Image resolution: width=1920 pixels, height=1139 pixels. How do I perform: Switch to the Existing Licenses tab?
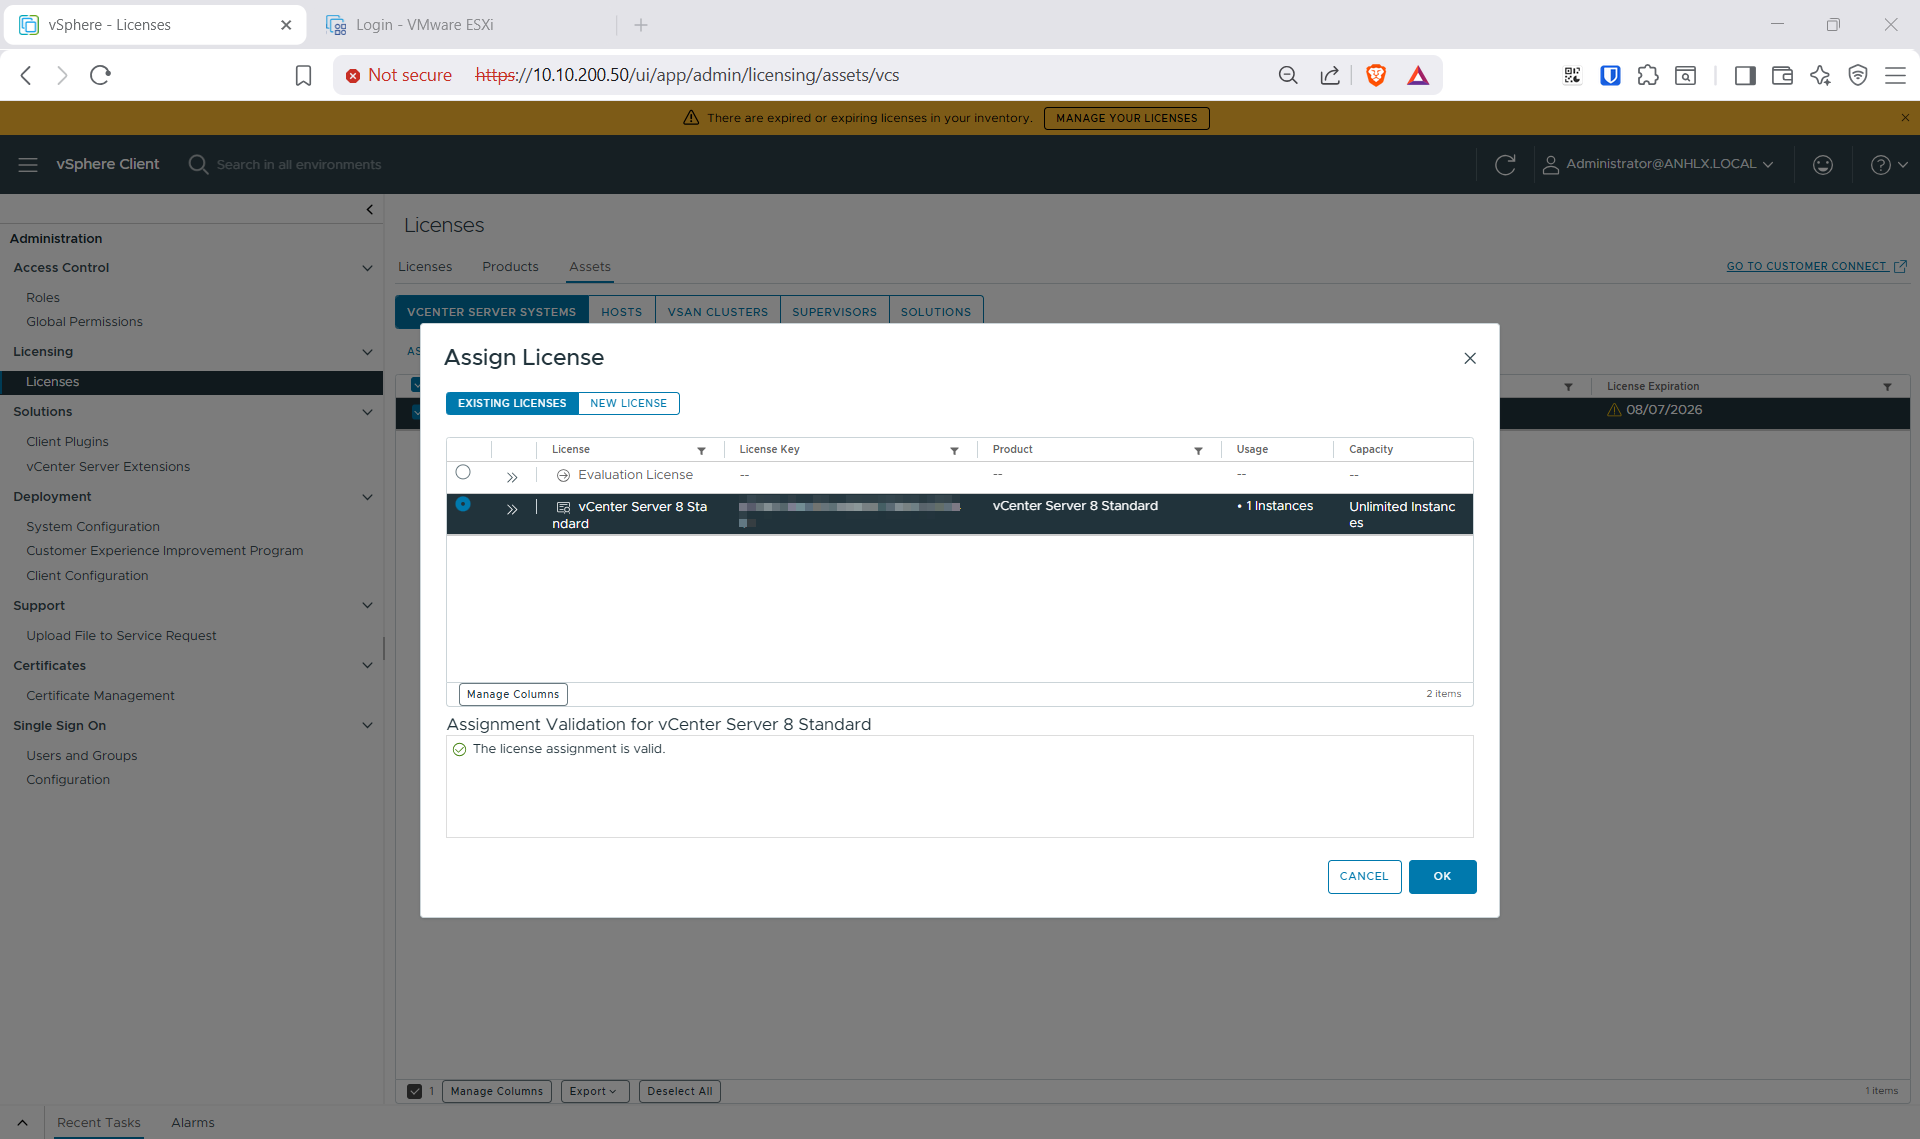[x=512, y=403]
